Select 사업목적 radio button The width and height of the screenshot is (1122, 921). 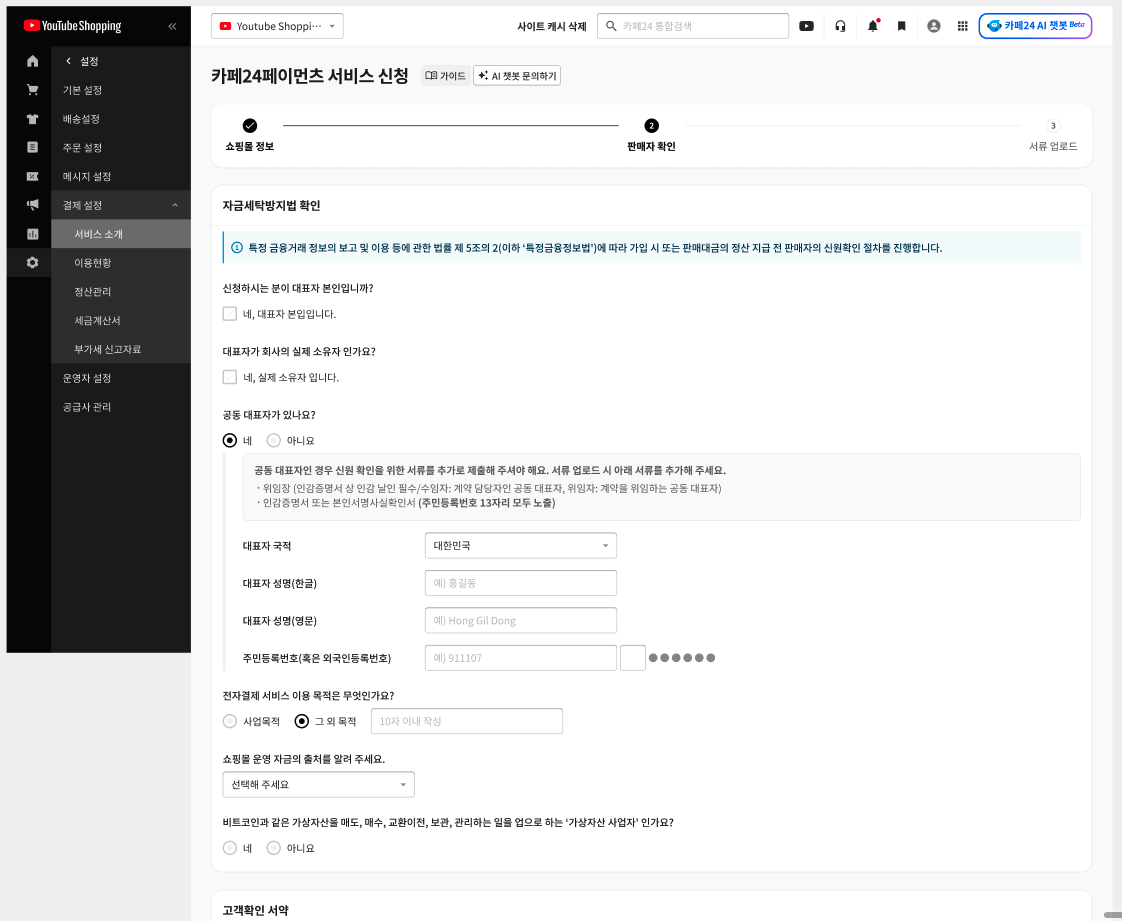[x=230, y=721]
